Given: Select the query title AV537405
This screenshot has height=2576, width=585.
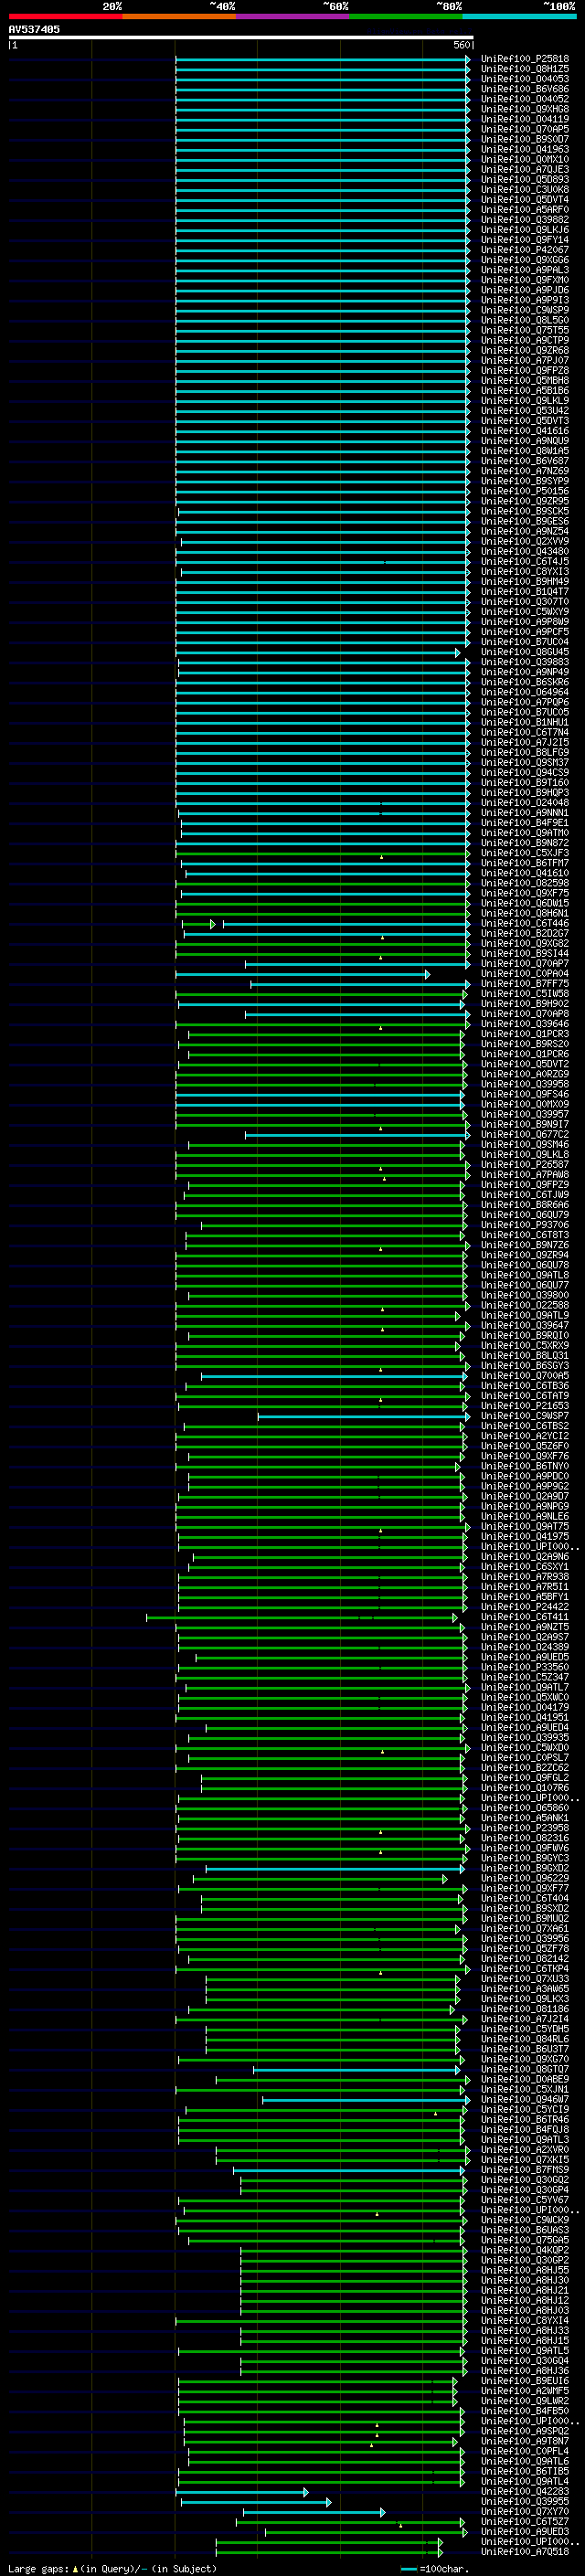Looking at the screenshot, I should pos(34,30).
